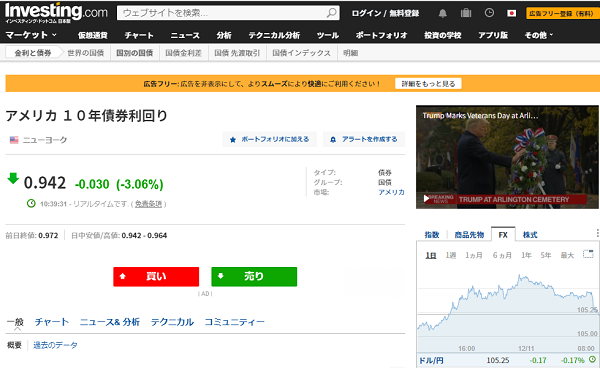This screenshot has width=600, height=368.
Task: Click the アメリカ market link
Action: (391, 192)
